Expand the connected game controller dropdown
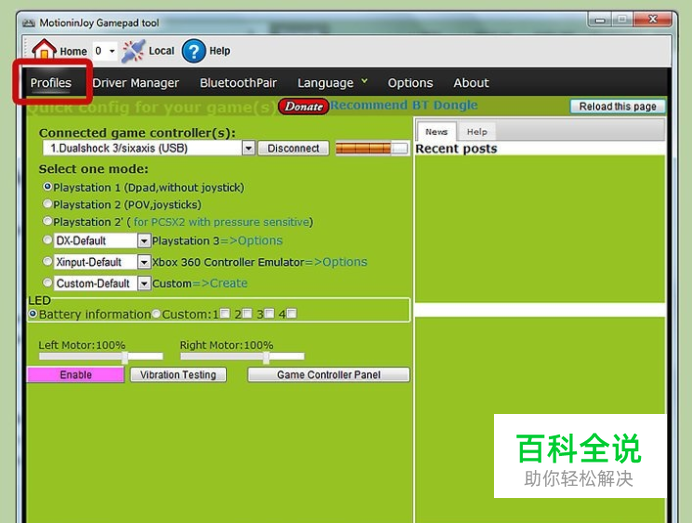692x523 pixels. [x=249, y=148]
